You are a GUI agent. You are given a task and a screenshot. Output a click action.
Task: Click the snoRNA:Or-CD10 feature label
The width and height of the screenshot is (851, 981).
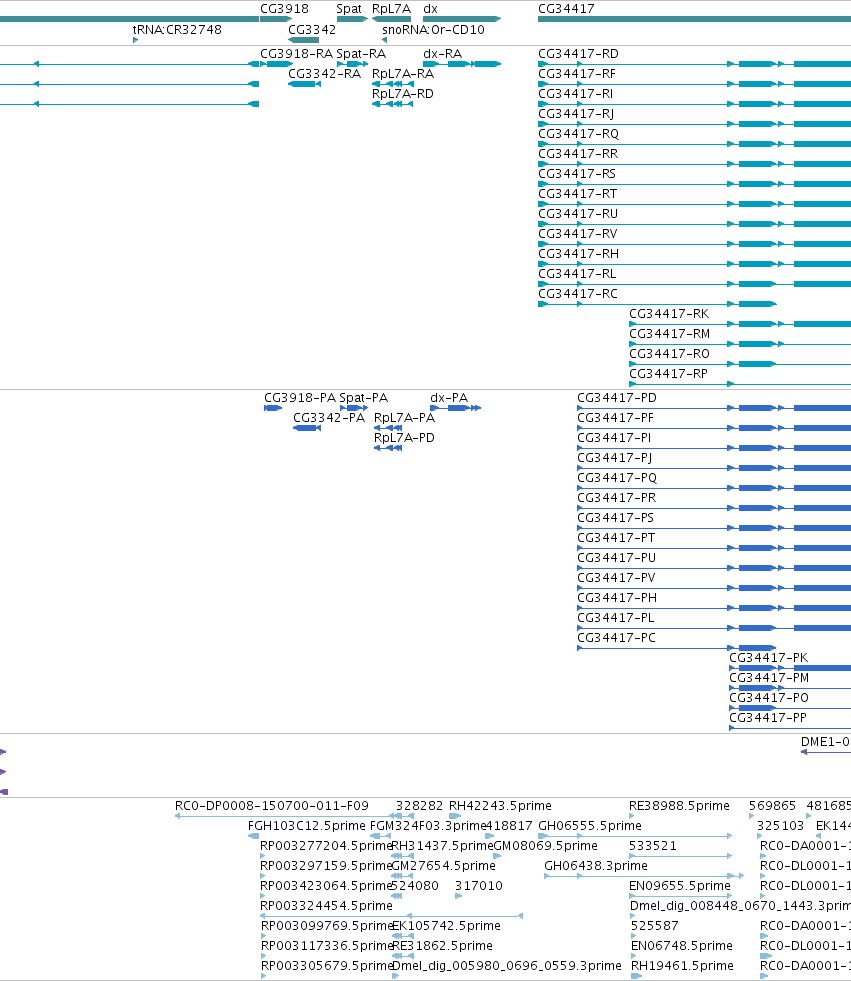[433, 29]
